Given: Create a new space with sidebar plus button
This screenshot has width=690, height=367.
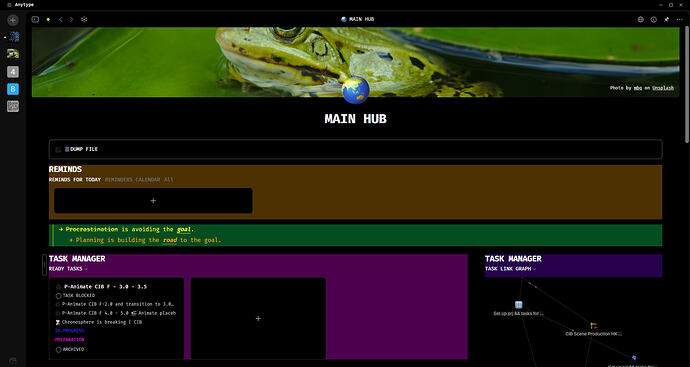Looking at the screenshot, I should pyautogui.click(x=13, y=20).
